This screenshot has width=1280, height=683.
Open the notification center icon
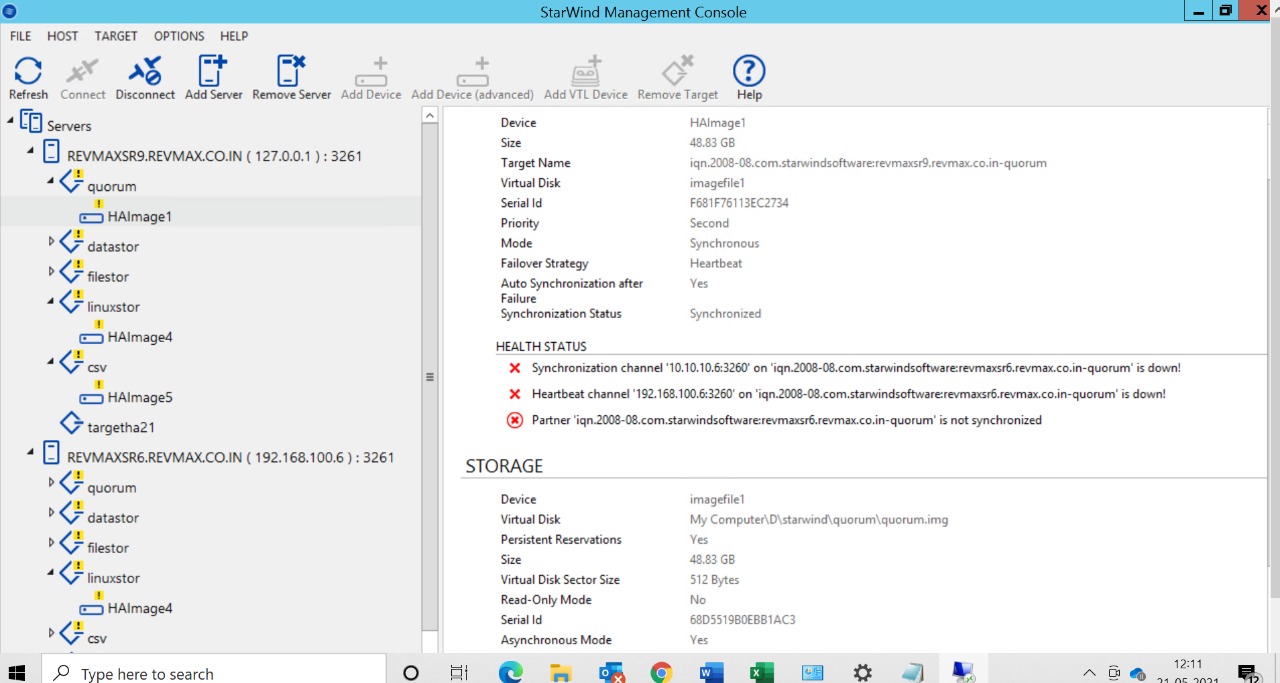point(1247,673)
